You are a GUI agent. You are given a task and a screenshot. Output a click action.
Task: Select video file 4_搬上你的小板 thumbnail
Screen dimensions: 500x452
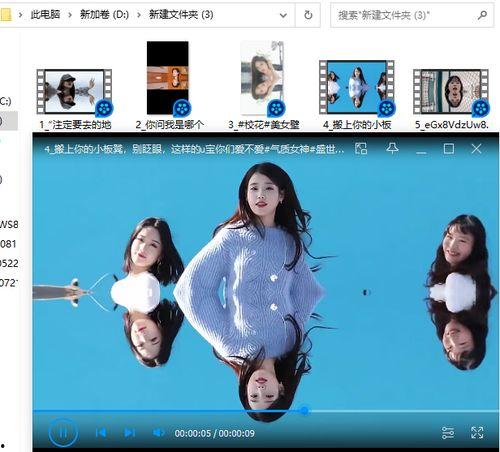357,87
